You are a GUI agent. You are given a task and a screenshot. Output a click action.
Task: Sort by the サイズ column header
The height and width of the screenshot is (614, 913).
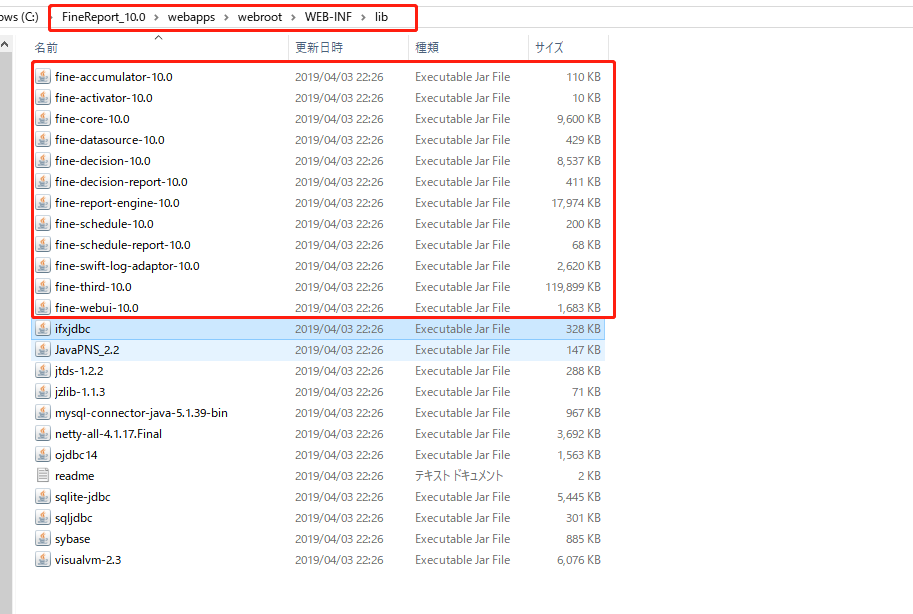click(x=568, y=47)
